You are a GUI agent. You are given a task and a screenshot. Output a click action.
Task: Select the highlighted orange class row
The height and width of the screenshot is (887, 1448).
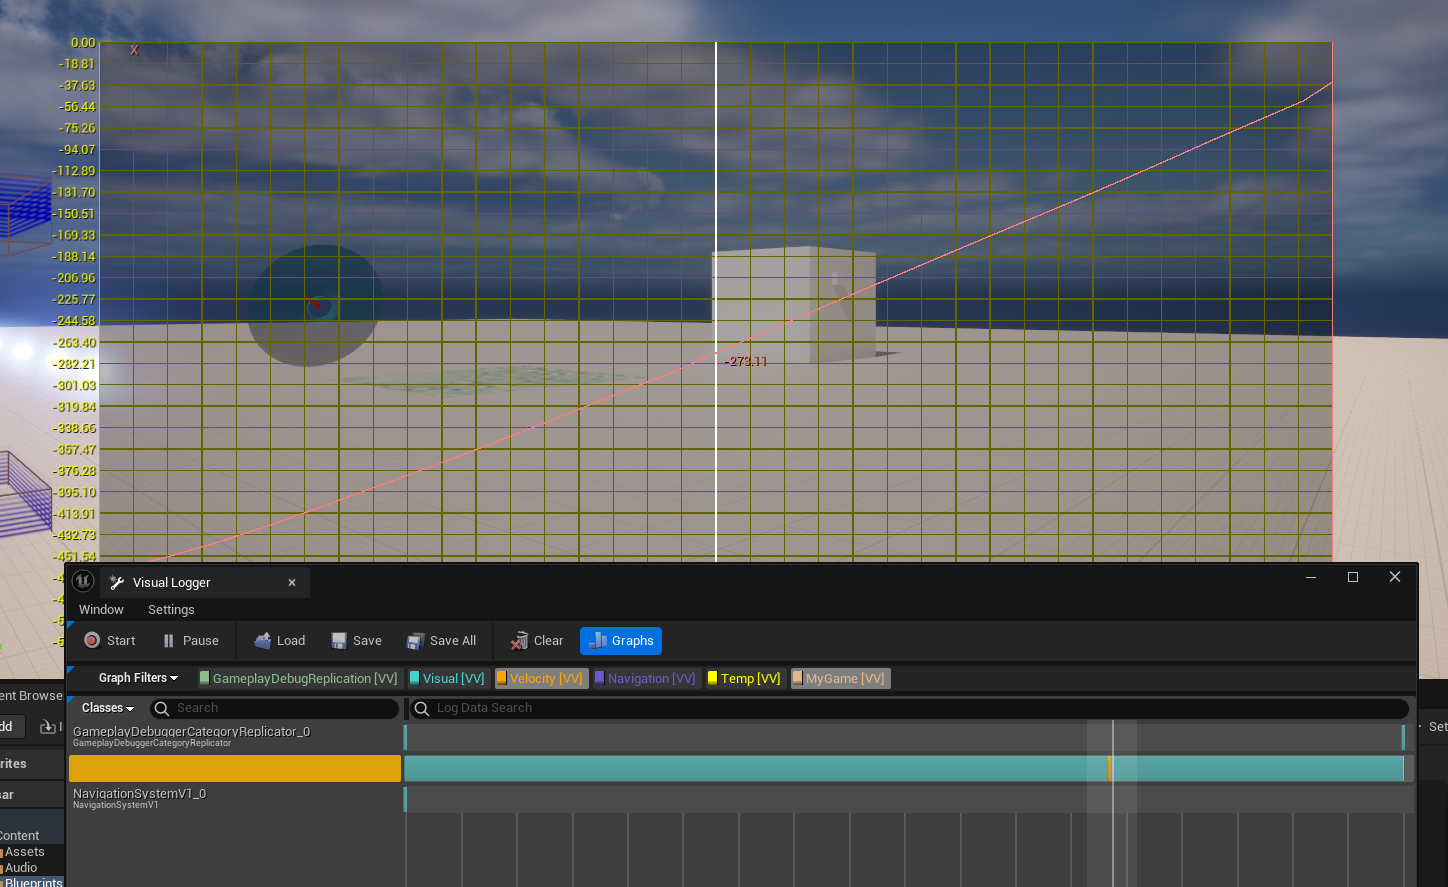[235, 768]
